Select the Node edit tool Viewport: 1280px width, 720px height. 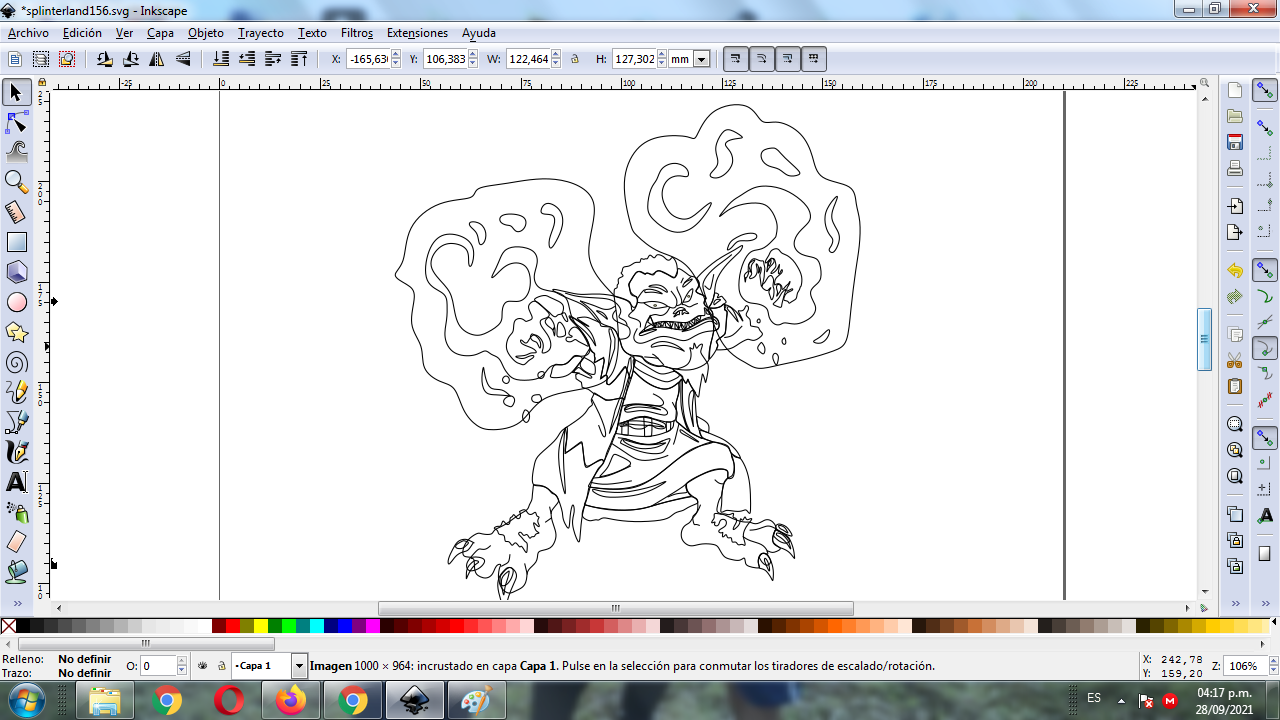[x=16, y=123]
